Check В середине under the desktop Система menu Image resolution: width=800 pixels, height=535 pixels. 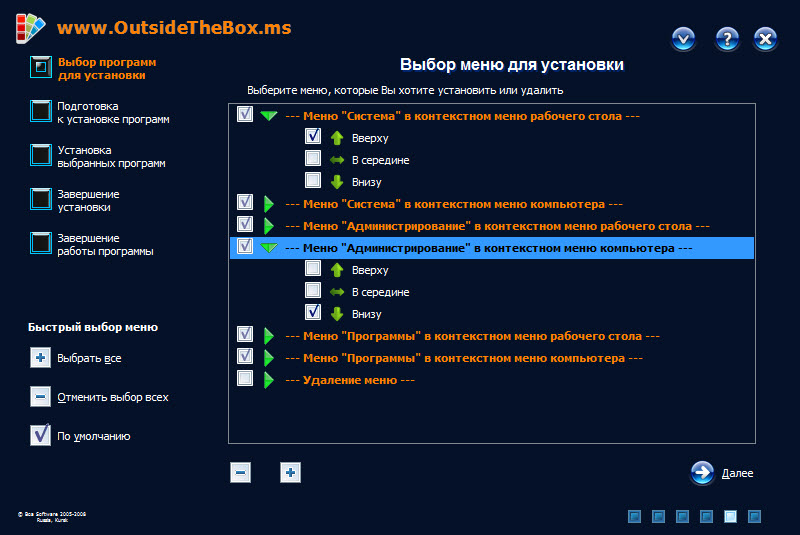pyautogui.click(x=313, y=159)
